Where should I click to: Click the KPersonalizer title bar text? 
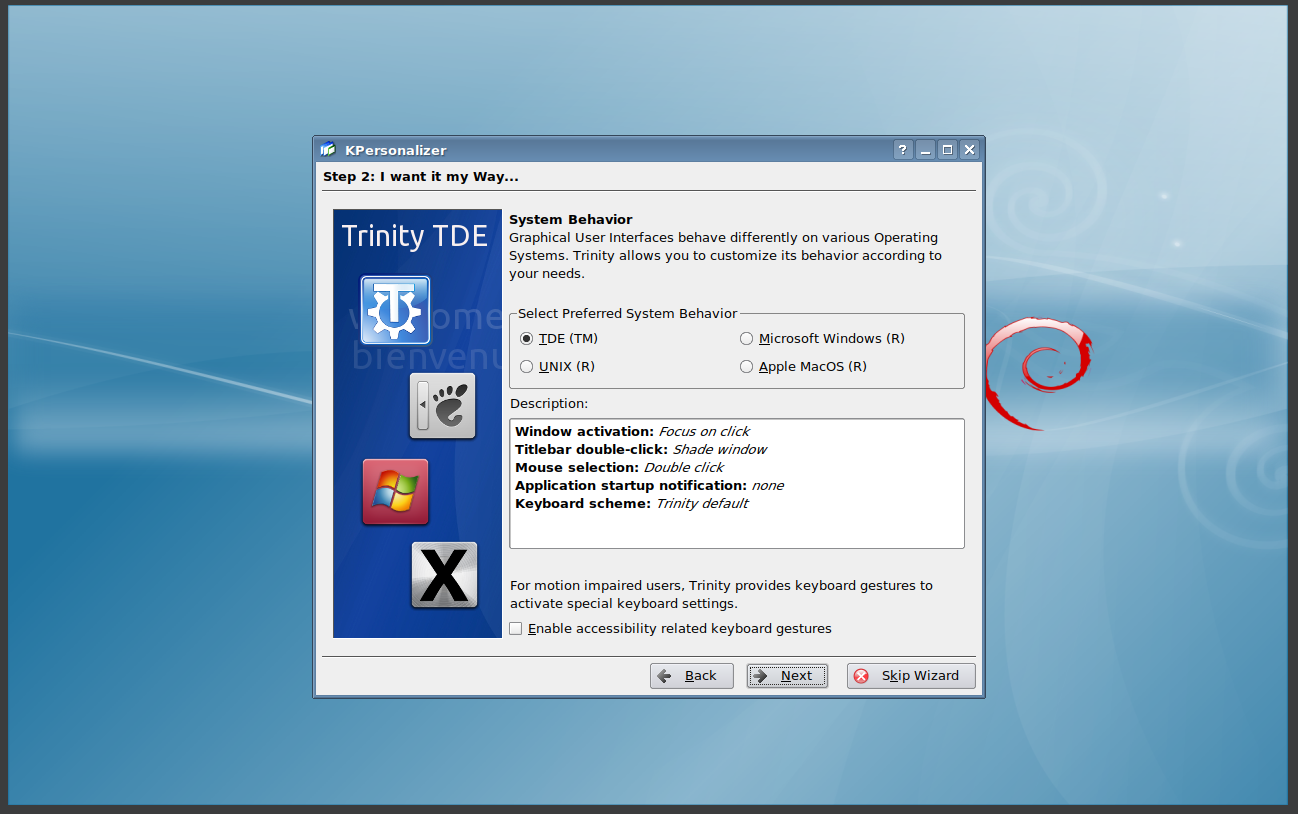click(x=396, y=150)
